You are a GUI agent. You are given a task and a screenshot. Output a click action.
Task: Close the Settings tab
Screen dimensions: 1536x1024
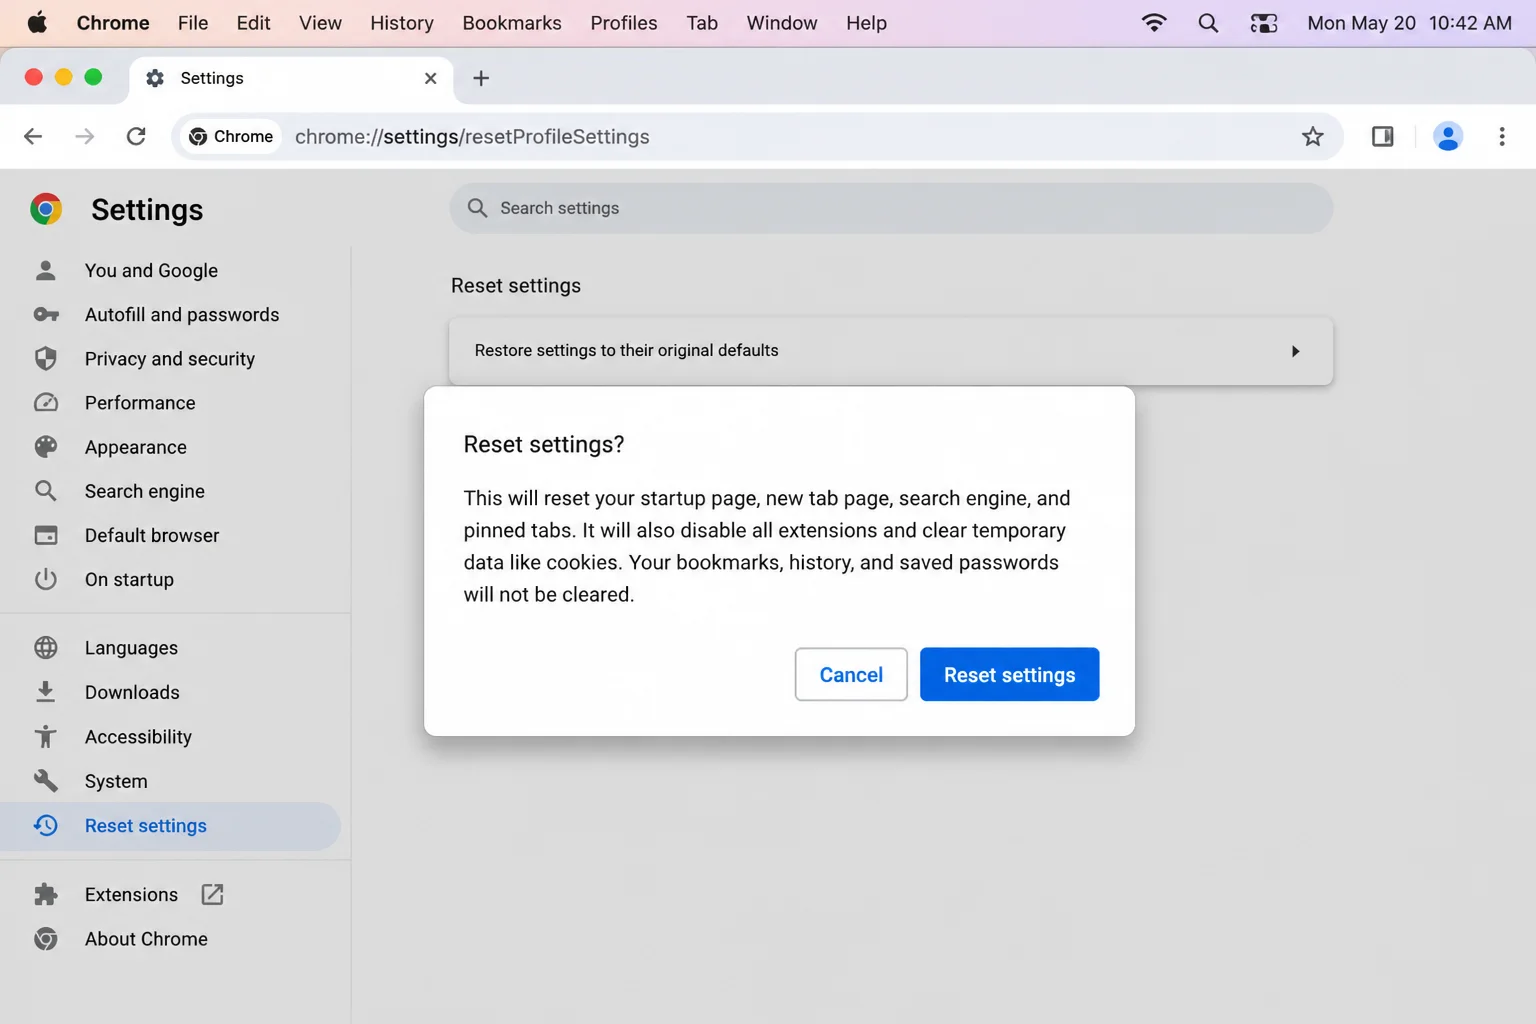point(431,78)
